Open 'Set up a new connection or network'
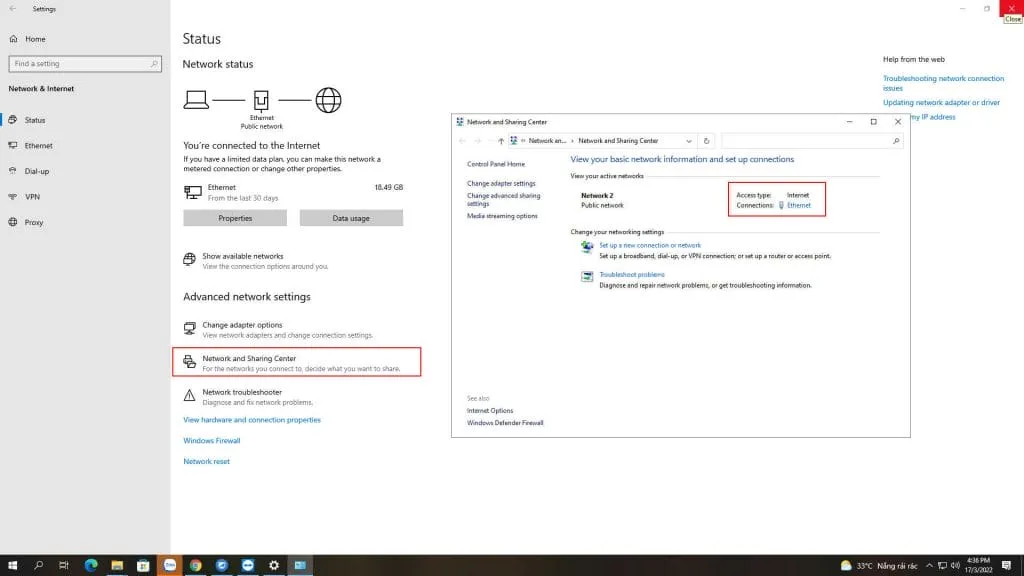This screenshot has width=1024, height=576. pyautogui.click(x=649, y=245)
